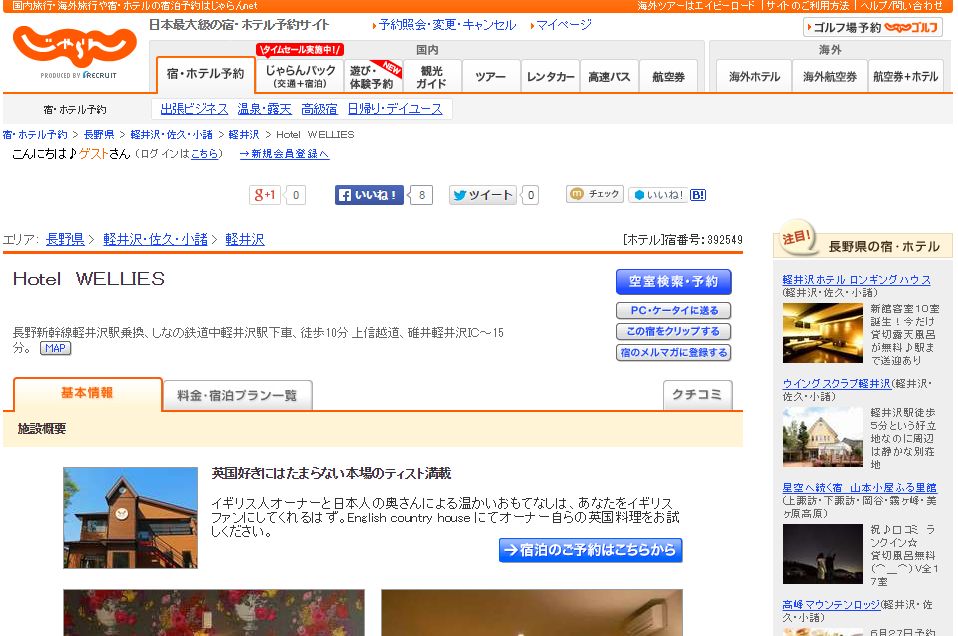Click 長野県 in the top breadcrumb

coord(99,134)
